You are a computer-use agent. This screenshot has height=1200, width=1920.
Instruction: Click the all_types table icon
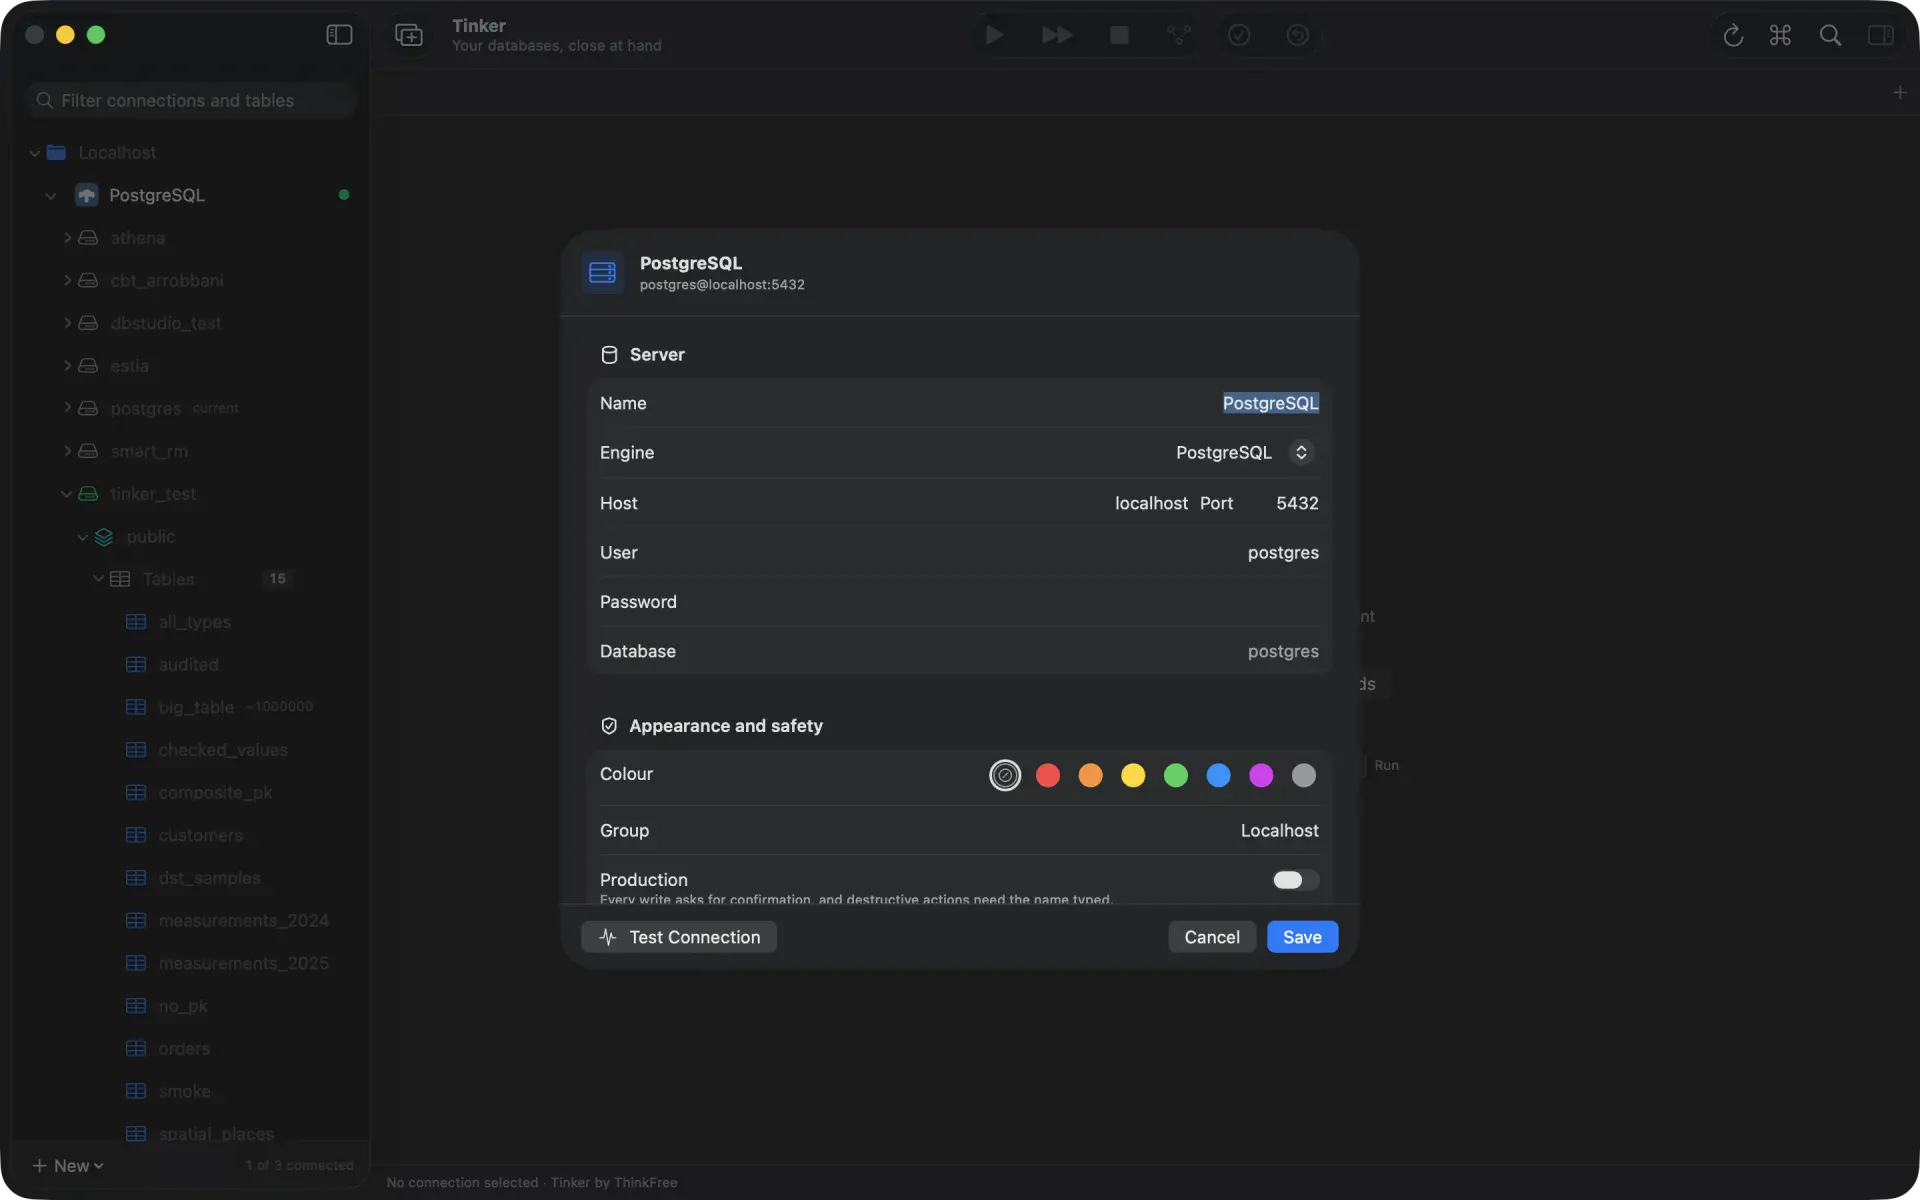click(136, 622)
